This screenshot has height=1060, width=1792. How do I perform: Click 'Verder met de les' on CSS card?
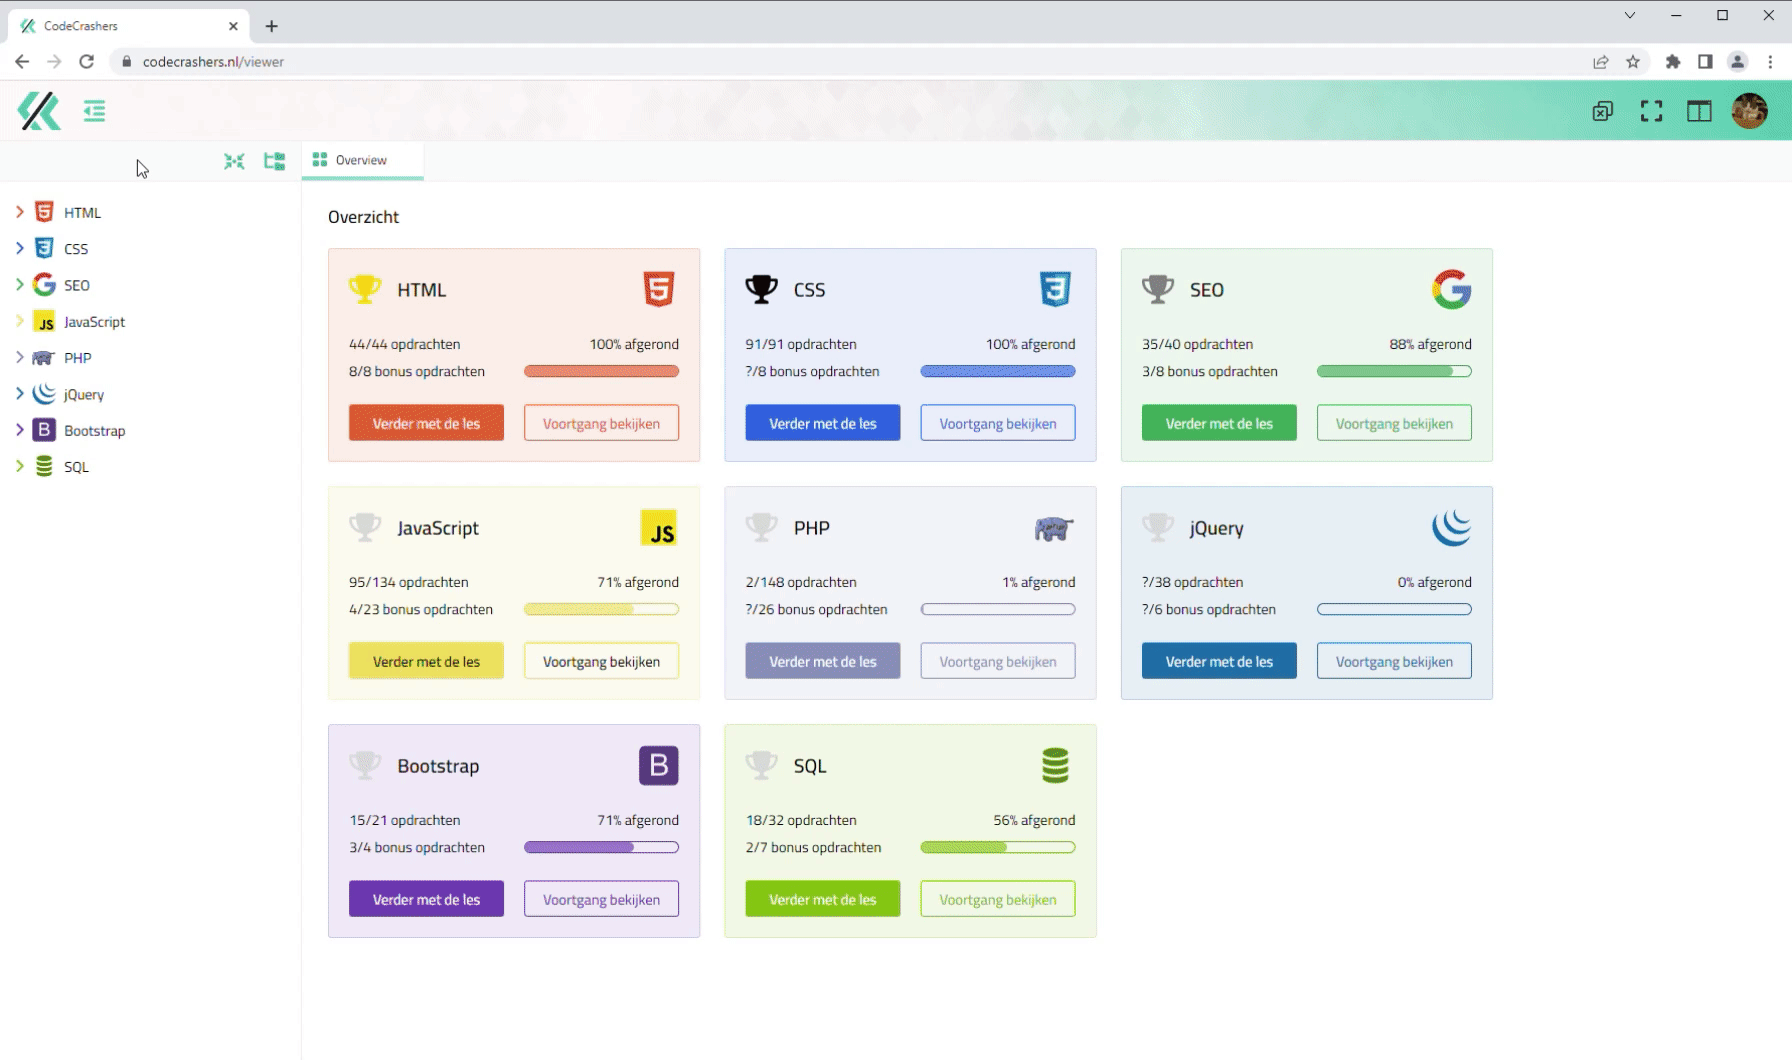(x=822, y=423)
